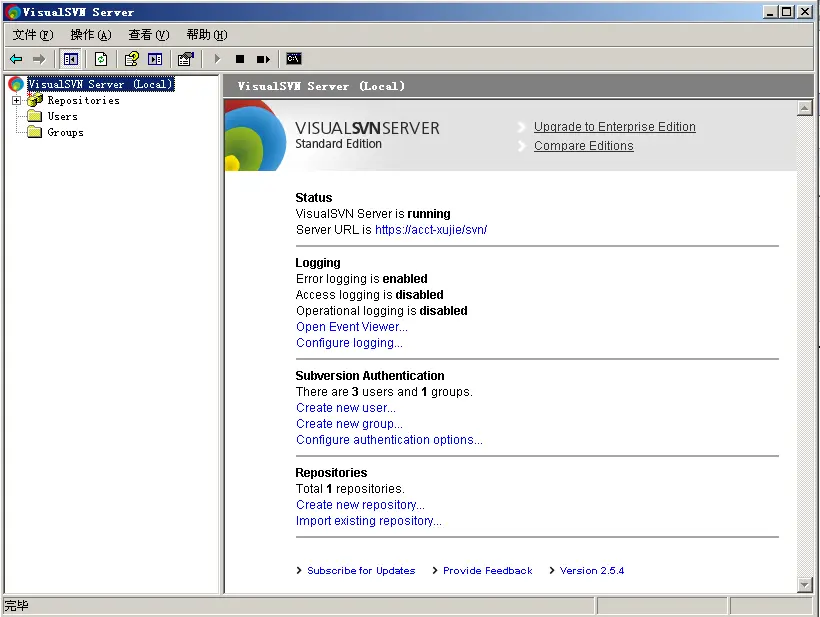Click the Version 2.5.4 link

(591, 570)
